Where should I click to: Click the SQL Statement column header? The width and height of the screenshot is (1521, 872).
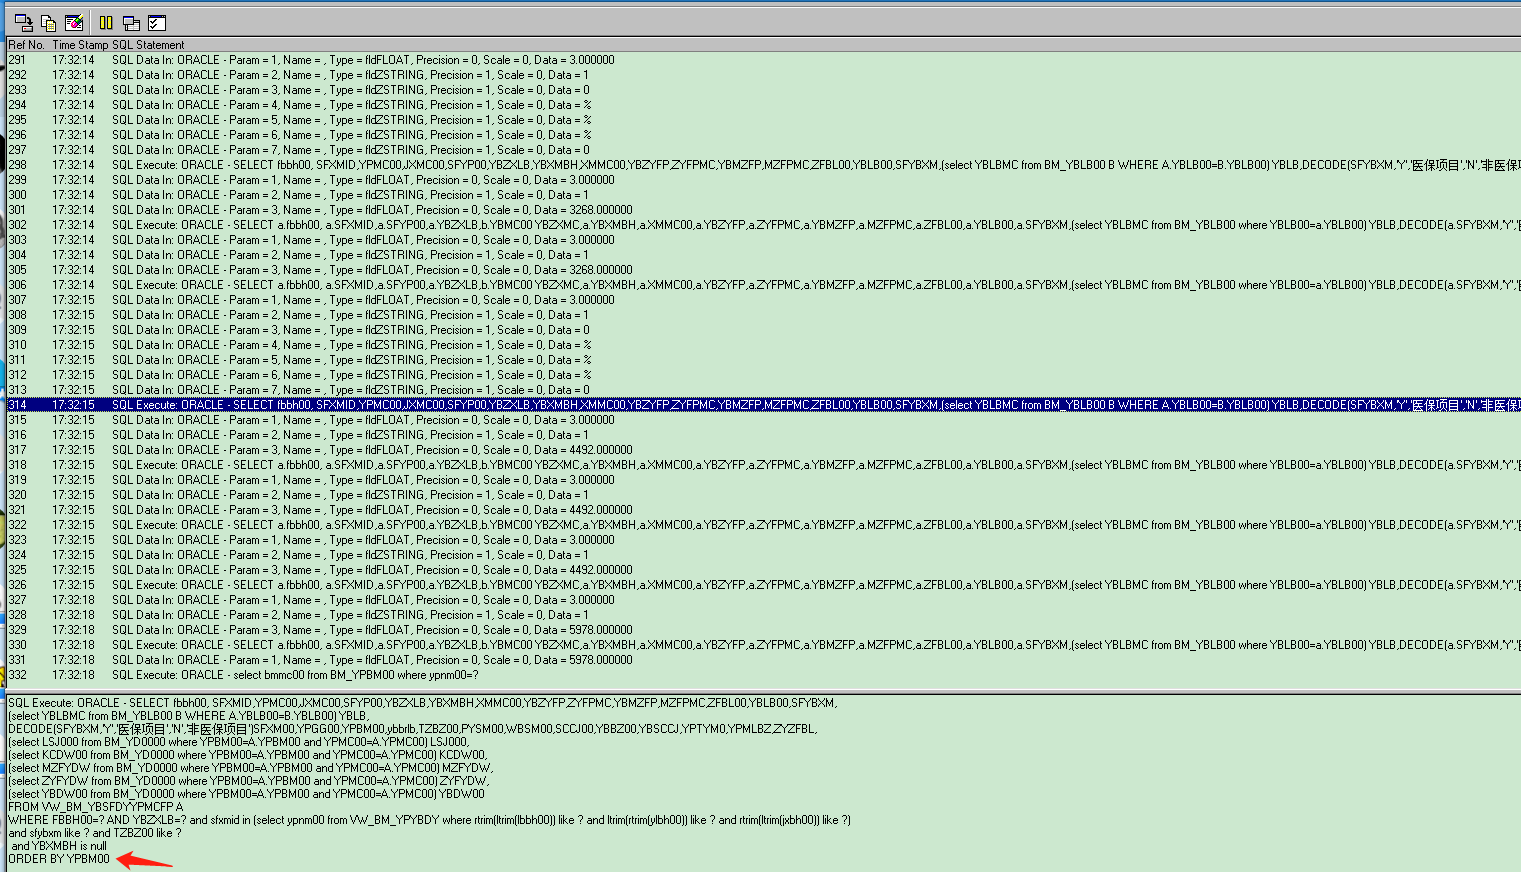148,45
